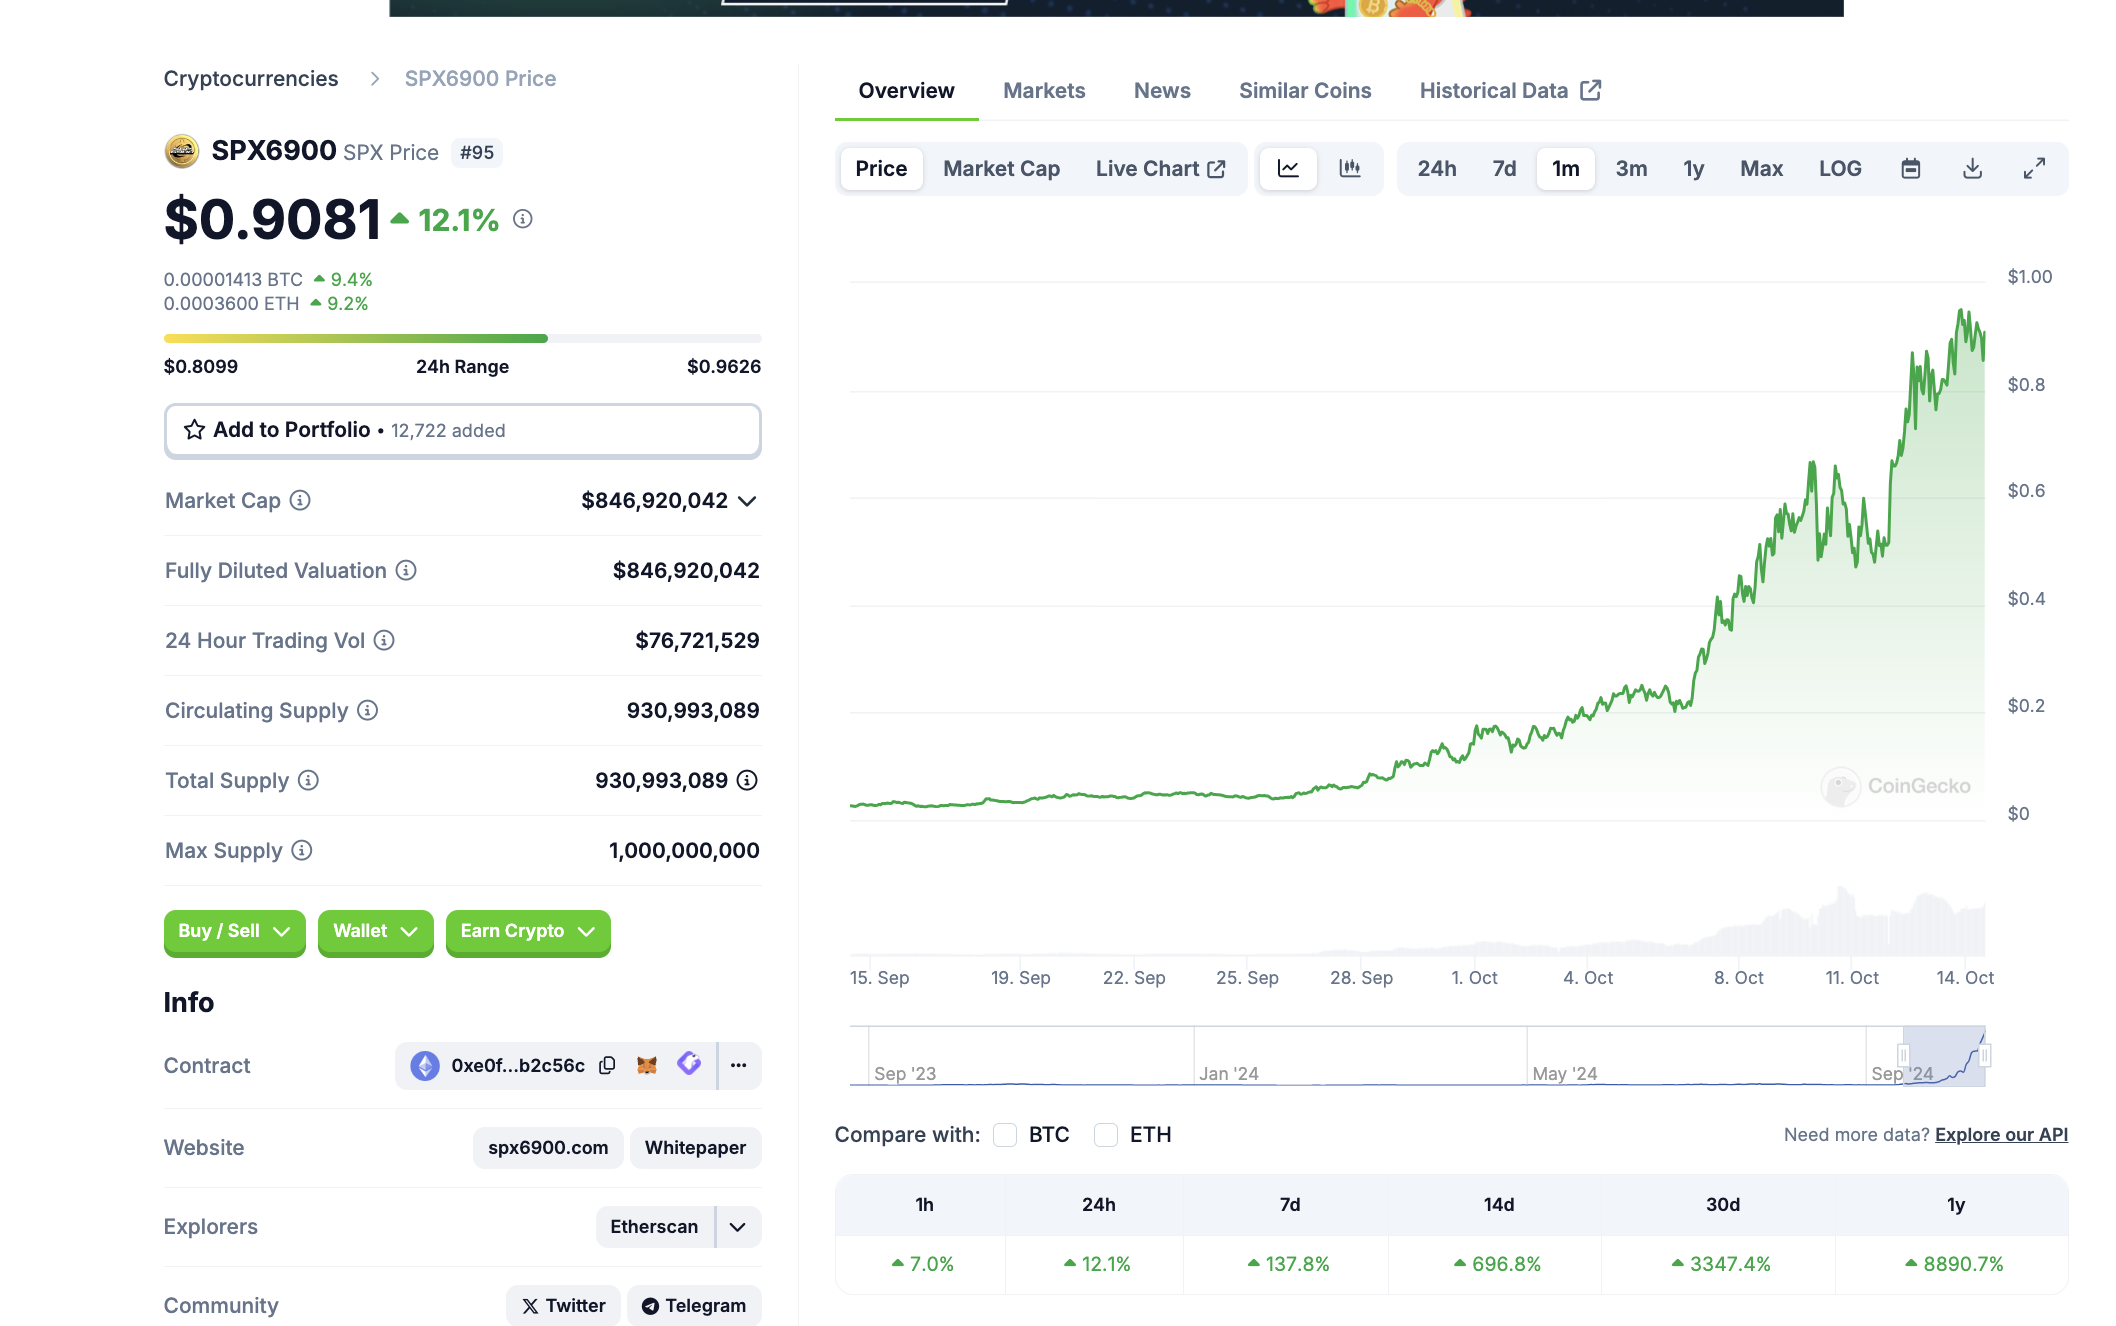Click info icon next to Market Cap
Viewport: 2116px width, 1326px height.
click(x=300, y=500)
